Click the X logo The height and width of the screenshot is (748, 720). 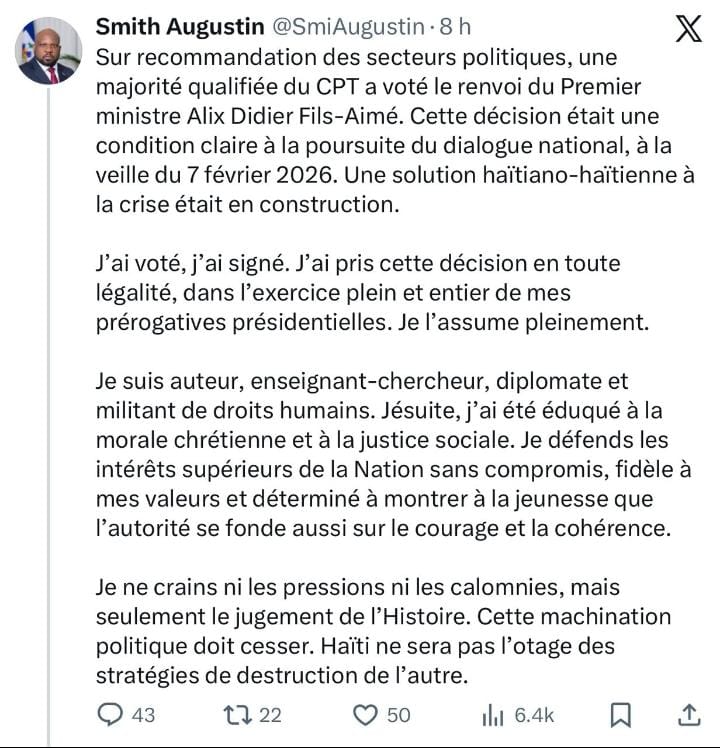[688, 30]
